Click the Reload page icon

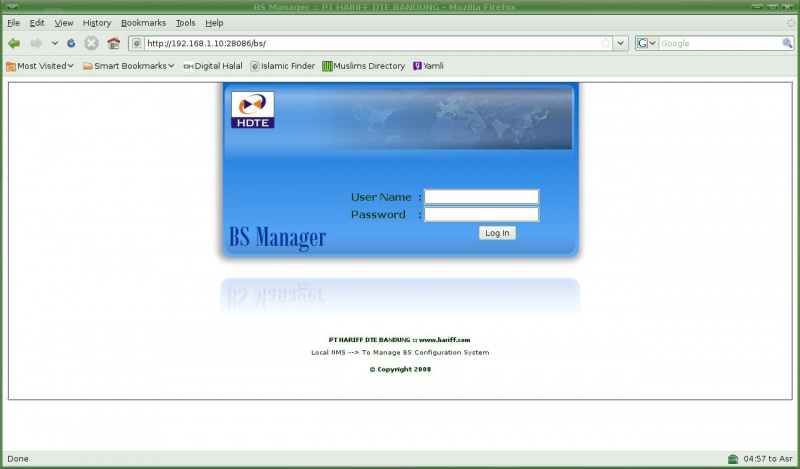[71, 44]
